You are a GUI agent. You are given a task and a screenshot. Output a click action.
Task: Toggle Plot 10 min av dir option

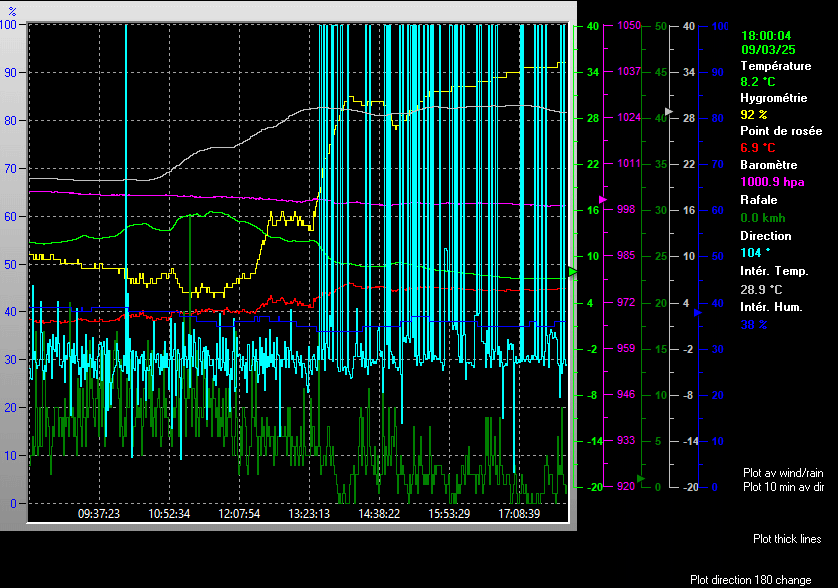click(x=783, y=487)
